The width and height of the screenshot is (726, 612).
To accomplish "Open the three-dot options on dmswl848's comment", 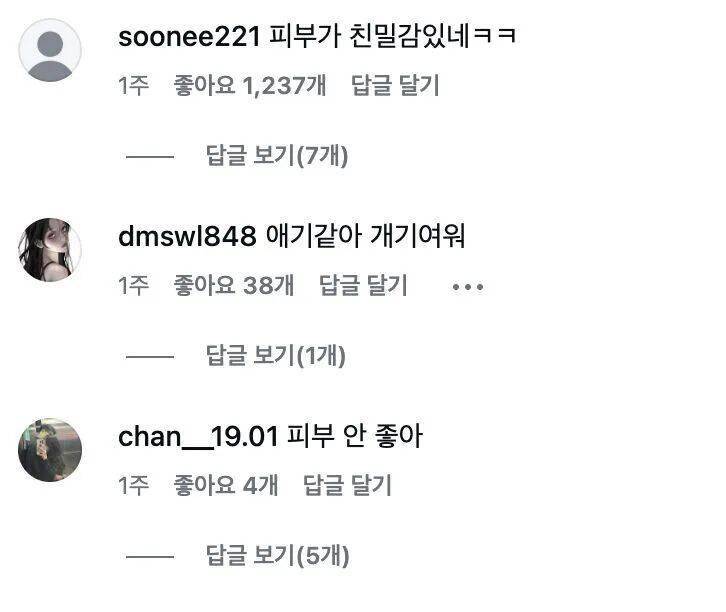I will point(468,287).
